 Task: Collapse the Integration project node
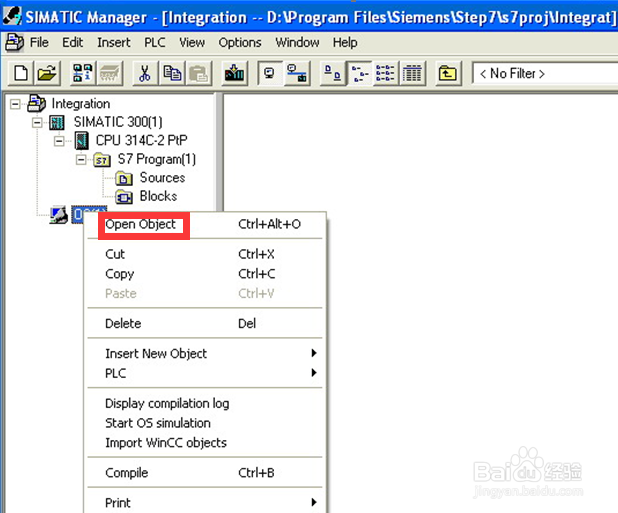pyautogui.click(x=15, y=104)
